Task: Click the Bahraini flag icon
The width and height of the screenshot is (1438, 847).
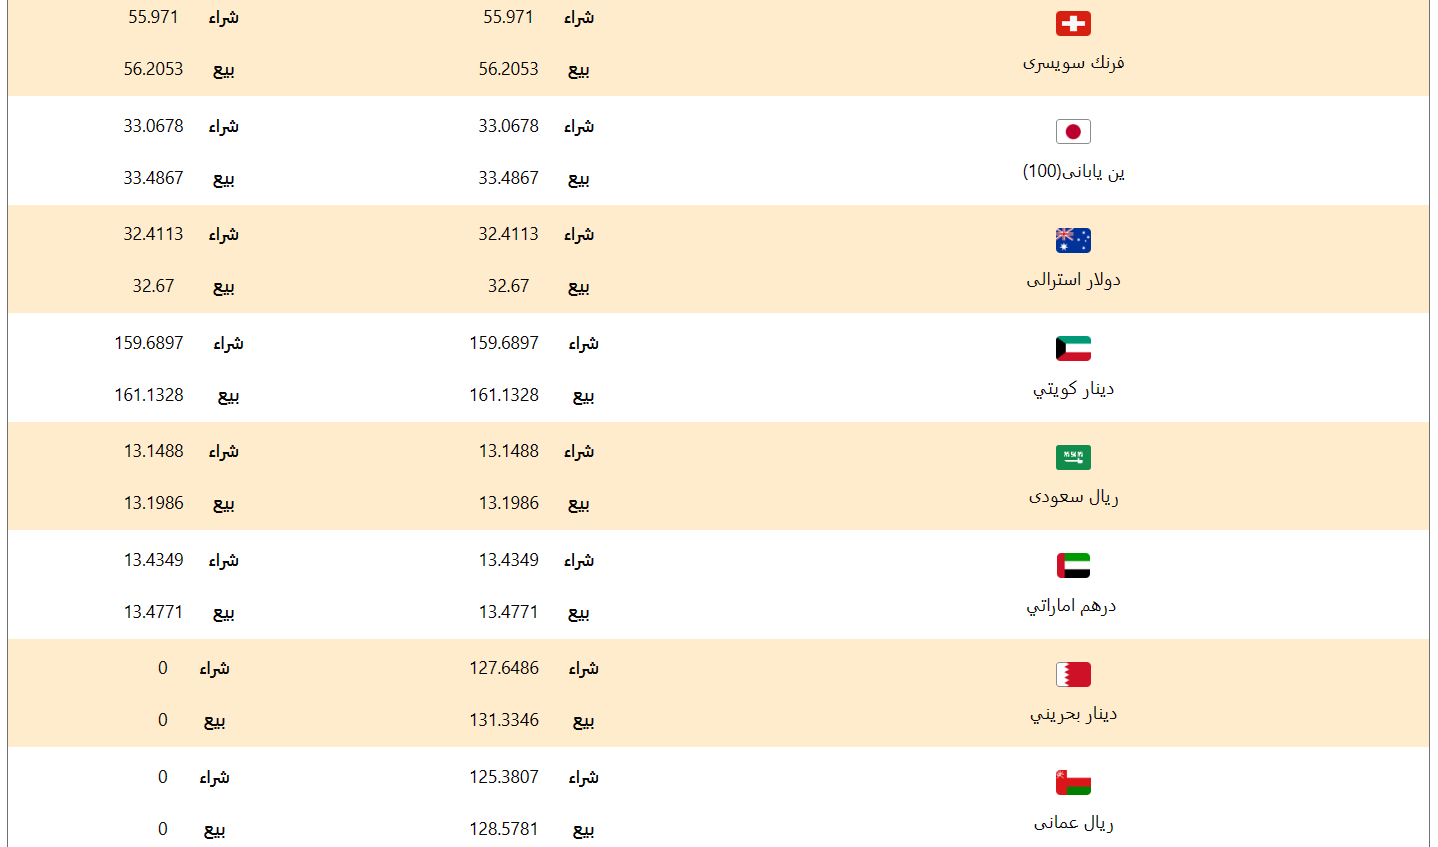Action: [x=1073, y=674]
